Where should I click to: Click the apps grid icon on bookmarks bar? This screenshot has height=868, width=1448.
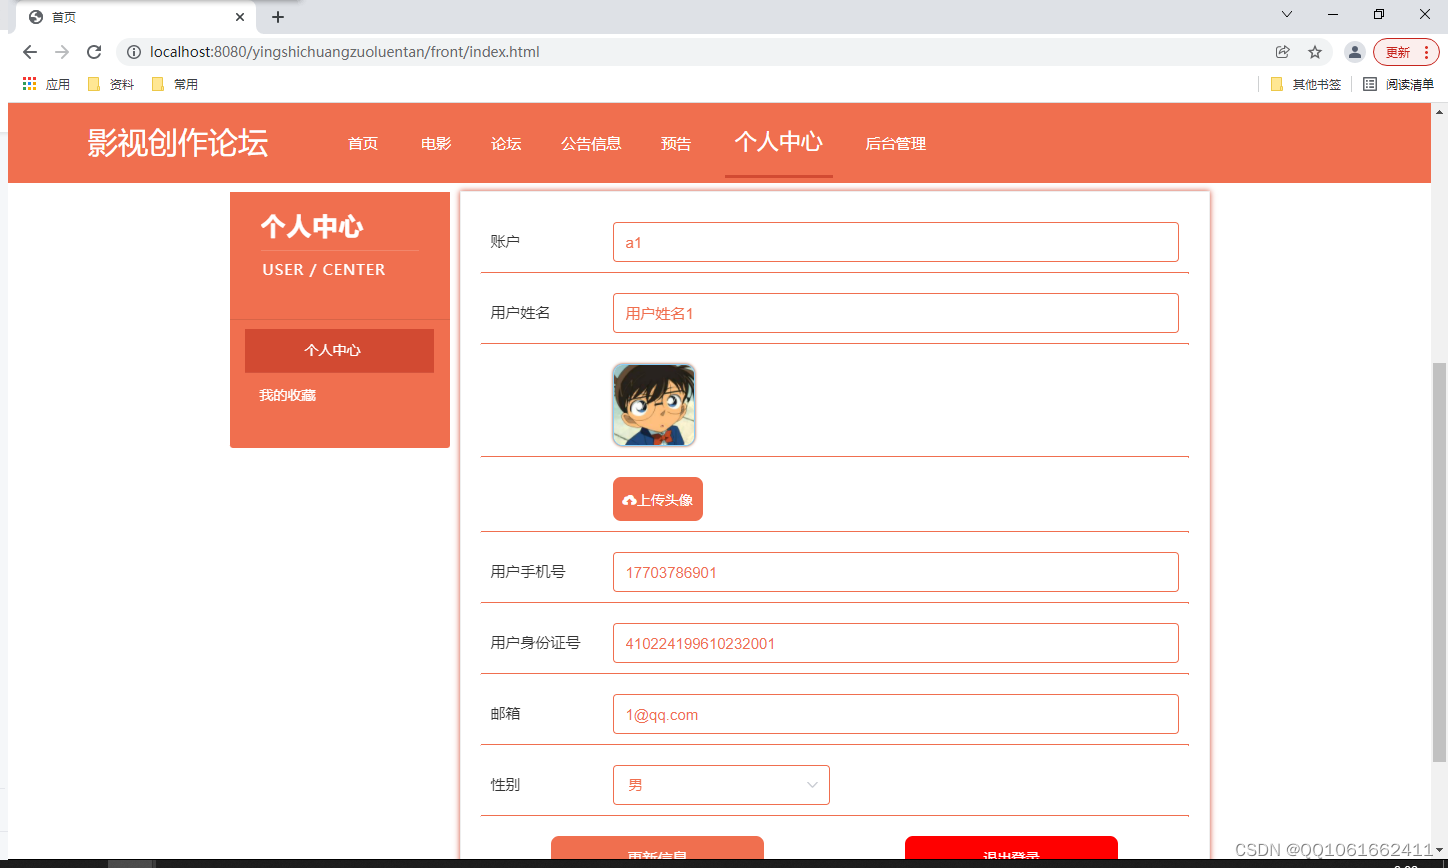(29, 83)
